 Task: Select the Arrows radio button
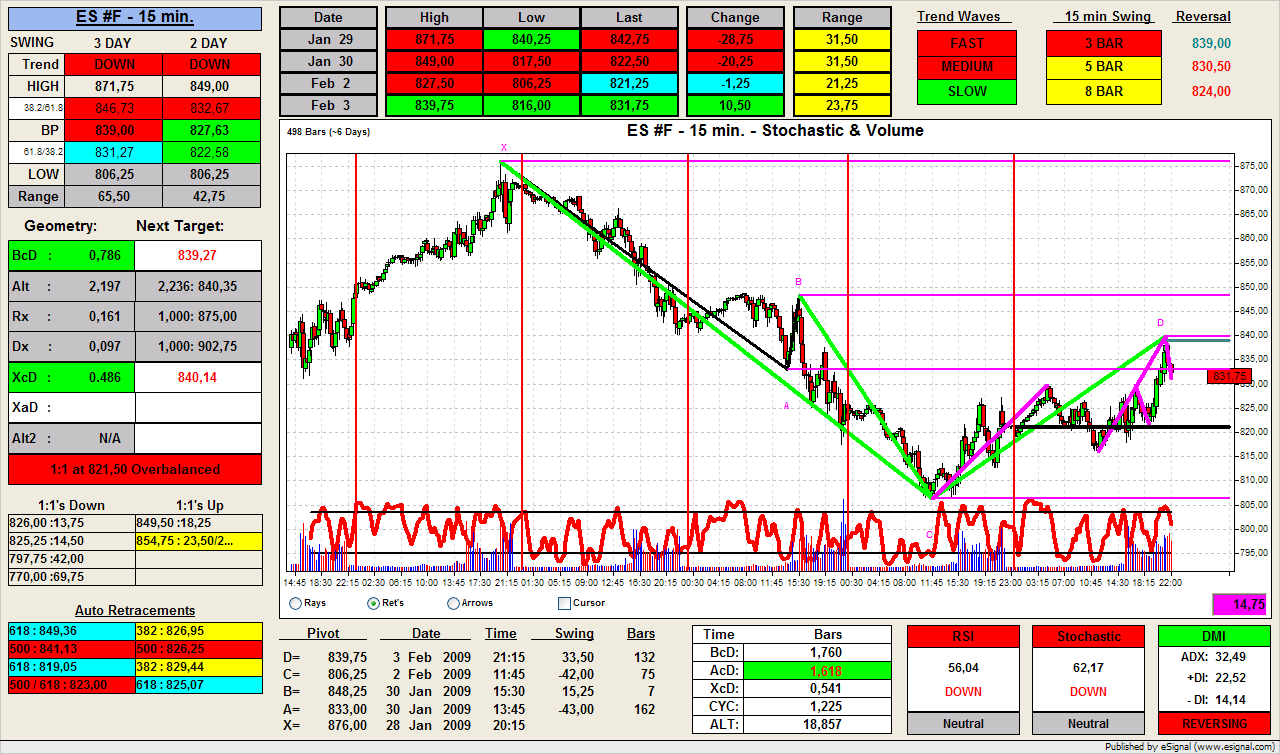coord(453,603)
